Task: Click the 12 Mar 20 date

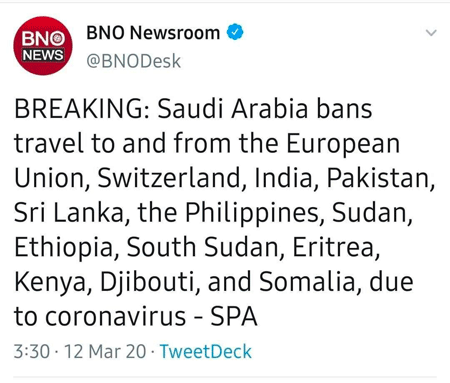Action: pos(105,351)
